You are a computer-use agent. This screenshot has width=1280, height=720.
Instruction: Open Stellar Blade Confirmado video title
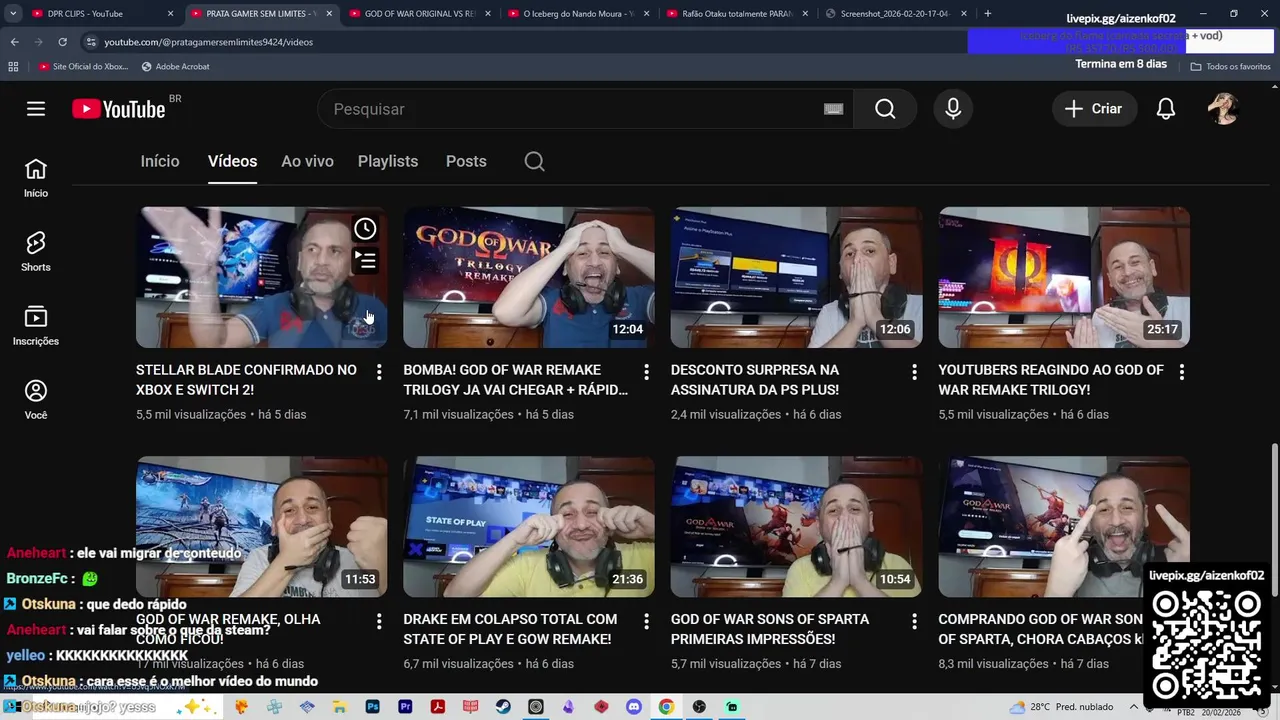click(246, 380)
